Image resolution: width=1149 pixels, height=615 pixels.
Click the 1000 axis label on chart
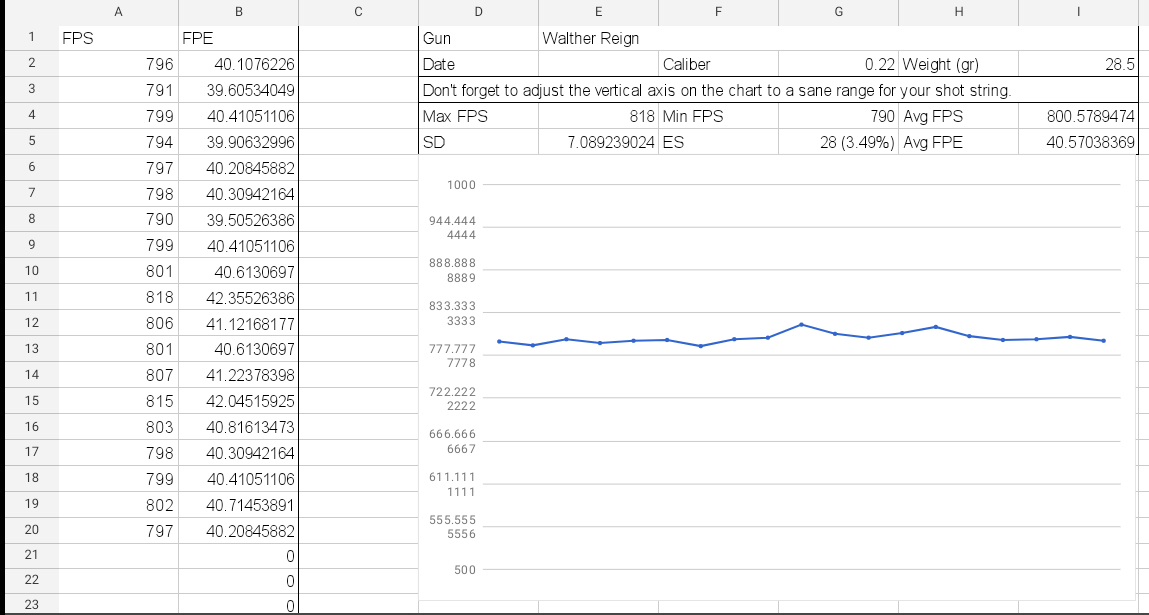pos(461,185)
